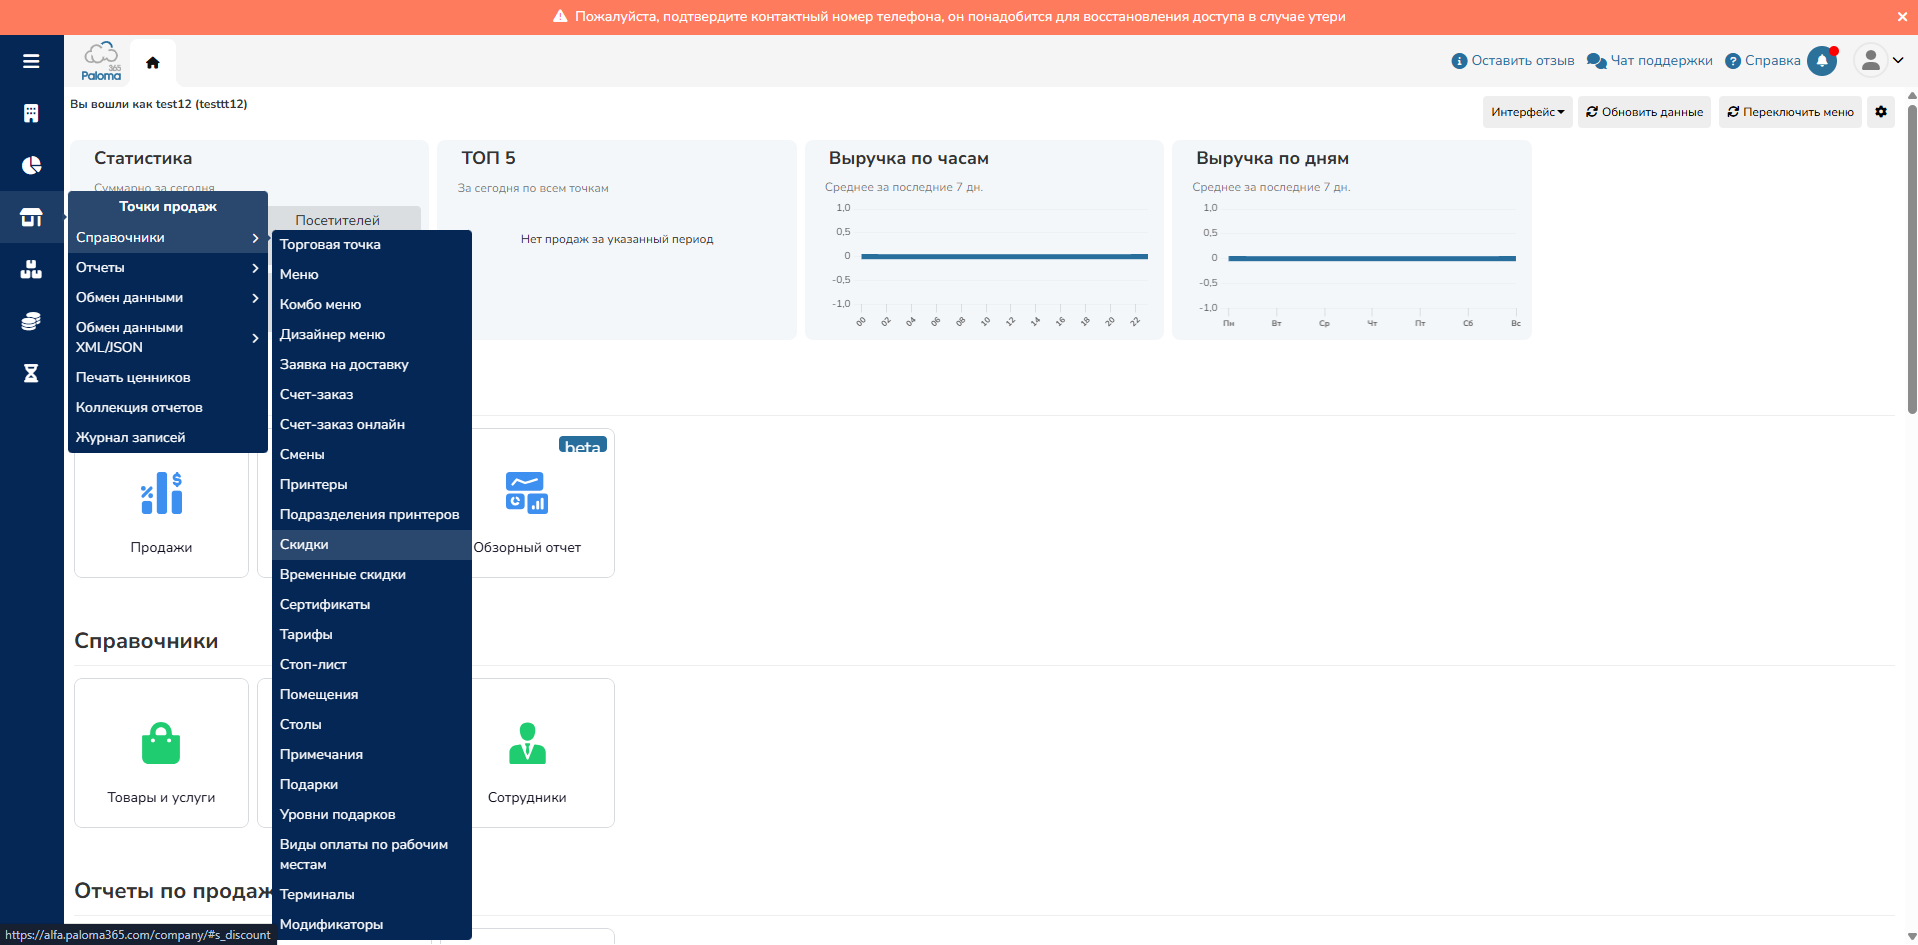Go to home via house icon
1918x945 pixels.
pyautogui.click(x=153, y=62)
